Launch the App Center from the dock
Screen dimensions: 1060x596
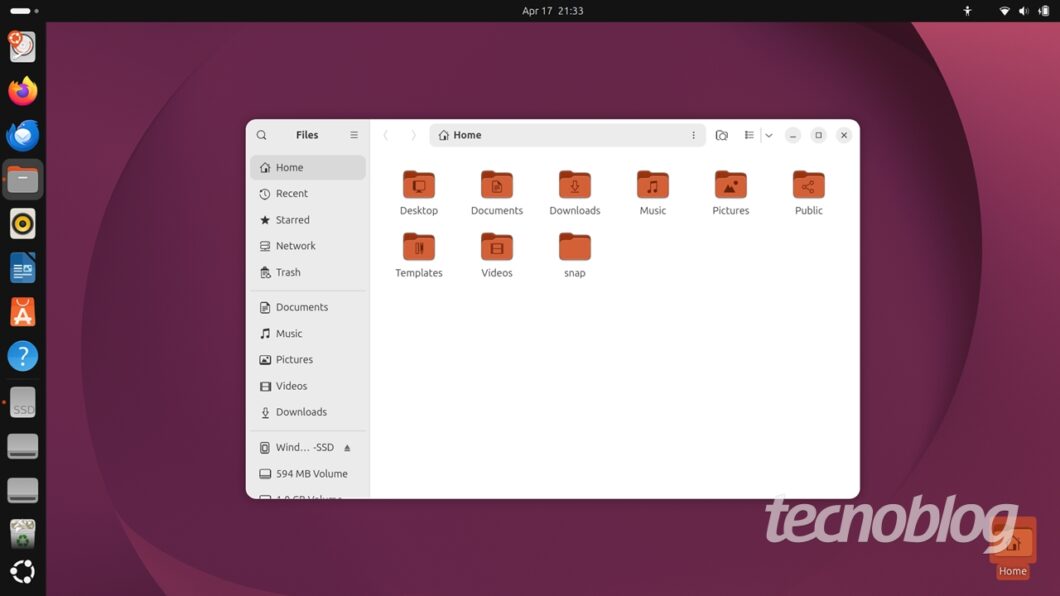pos(22,311)
